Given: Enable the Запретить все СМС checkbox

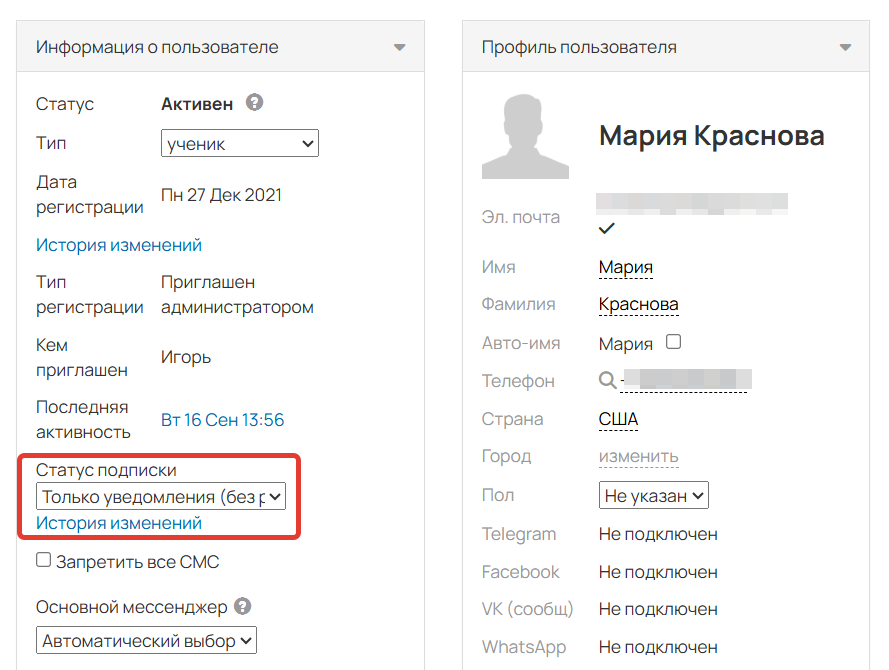Looking at the screenshot, I should [43, 560].
